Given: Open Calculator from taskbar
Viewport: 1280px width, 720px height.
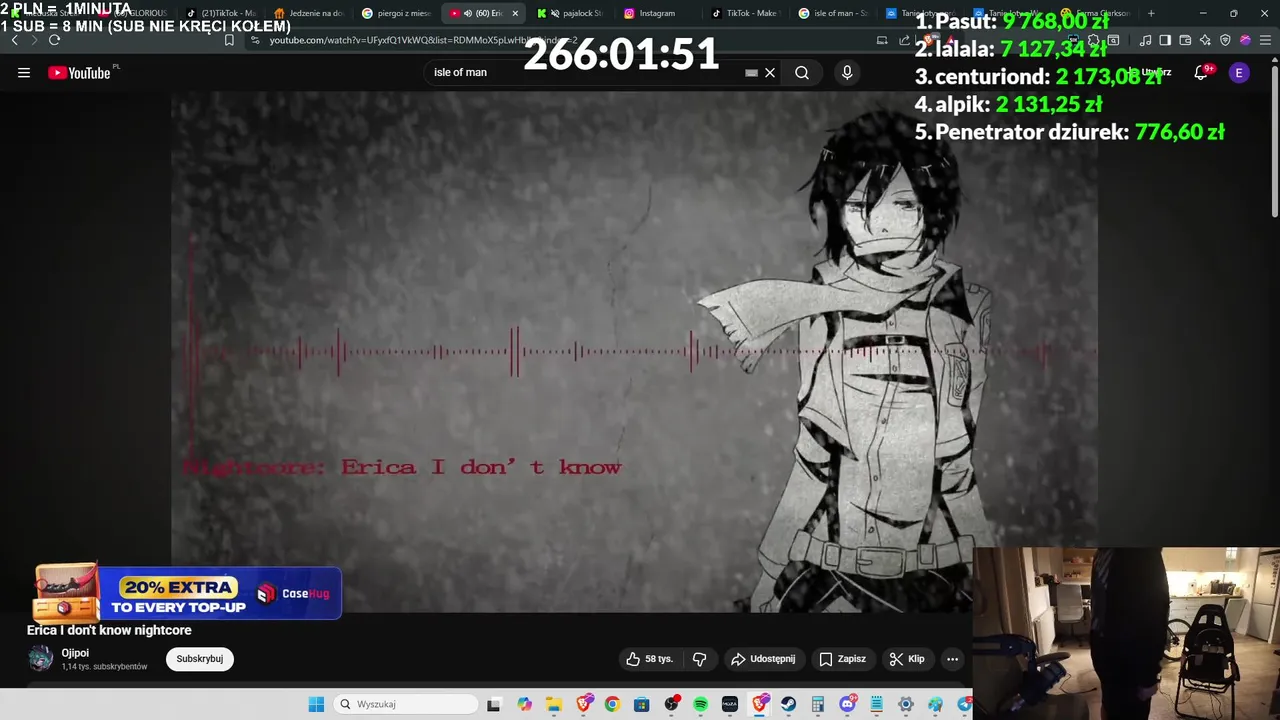Looking at the screenshot, I should coord(818,704).
